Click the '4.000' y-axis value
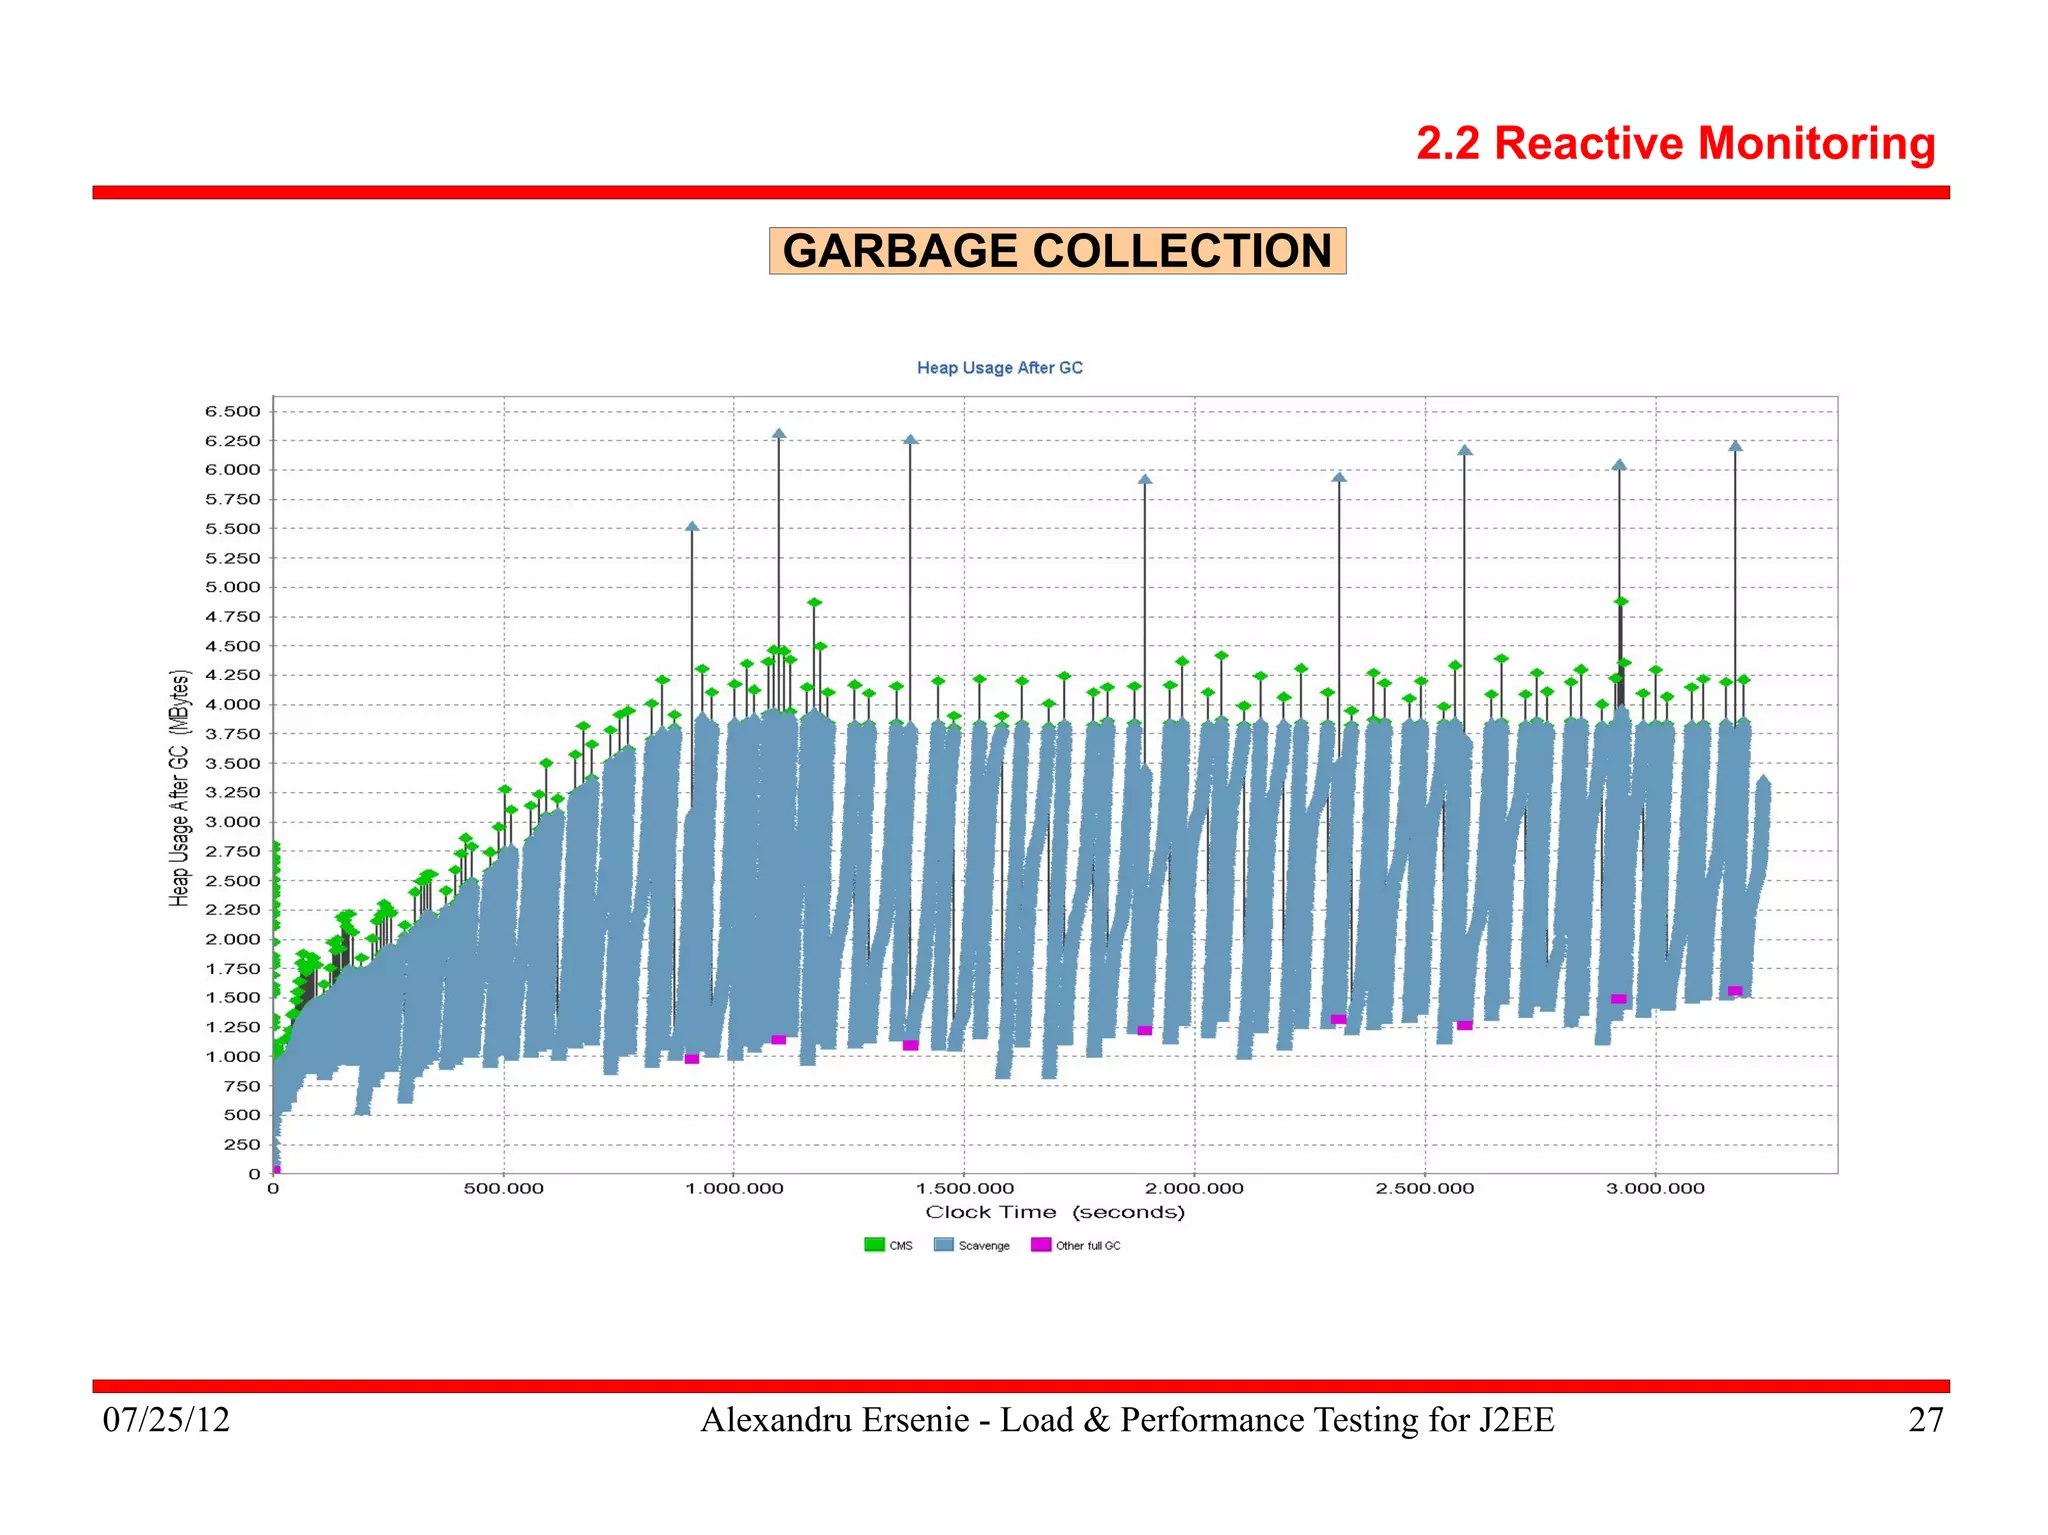2048x1535 pixels. (x=232, y=704)
